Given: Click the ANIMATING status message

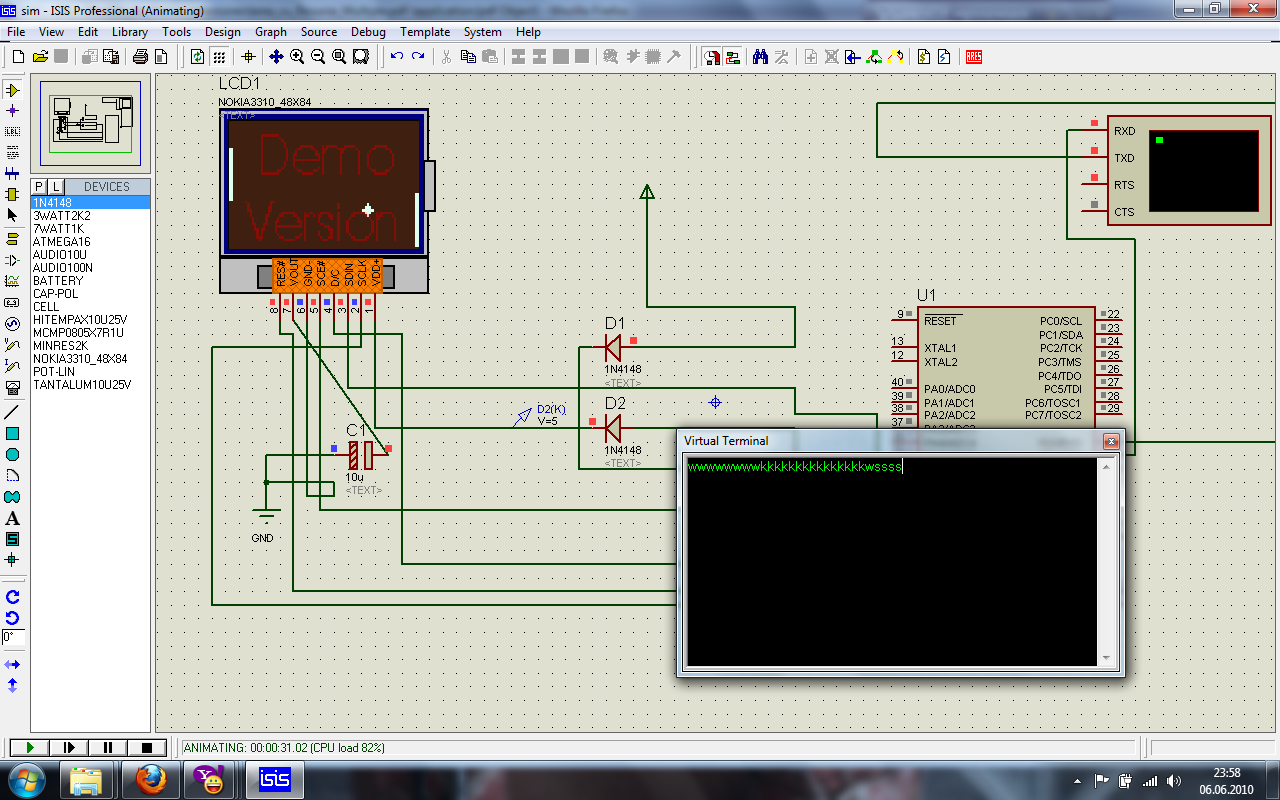Looking at the screenshot, I should (284, 748).
